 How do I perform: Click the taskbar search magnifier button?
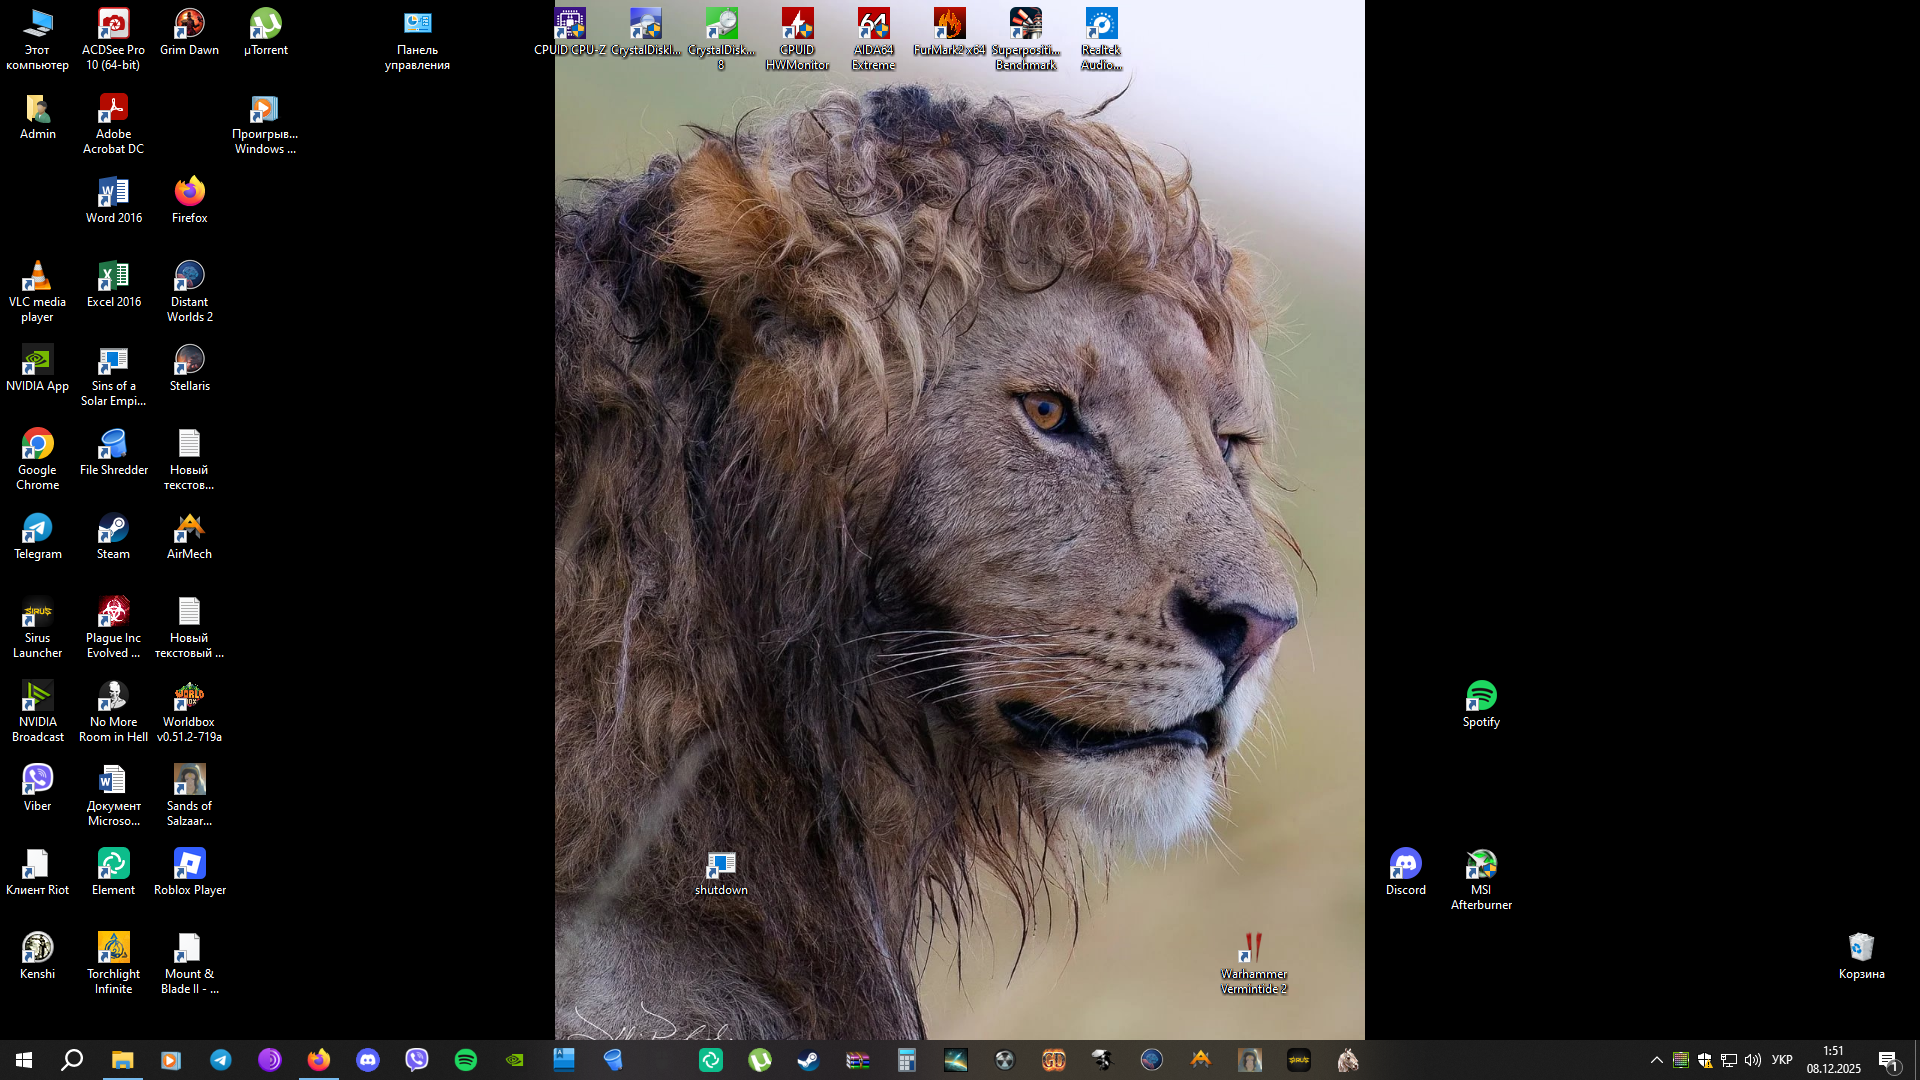[x=72, y=1060]
